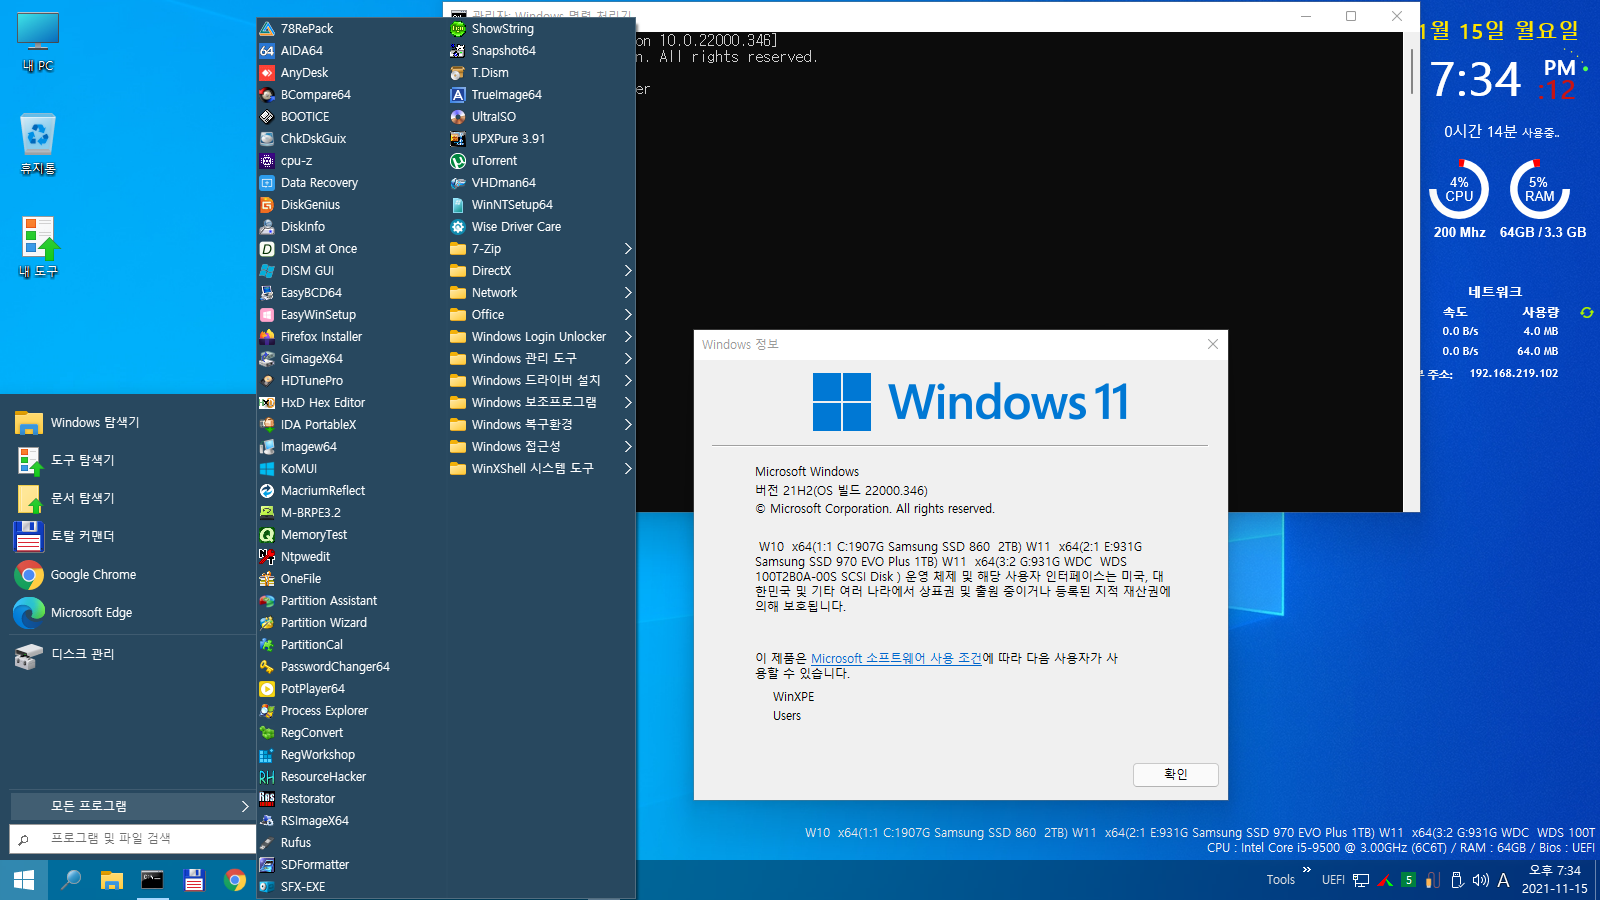
Task: Open Windows 탐색기 in start menu
Action: click(x=95, y=423)
